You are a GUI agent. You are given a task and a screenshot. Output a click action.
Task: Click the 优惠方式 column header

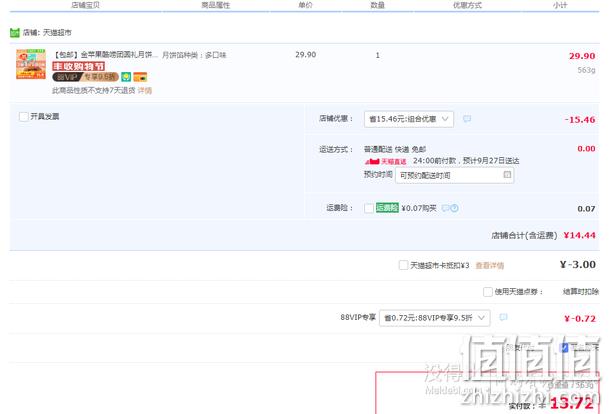click(467, 5)
